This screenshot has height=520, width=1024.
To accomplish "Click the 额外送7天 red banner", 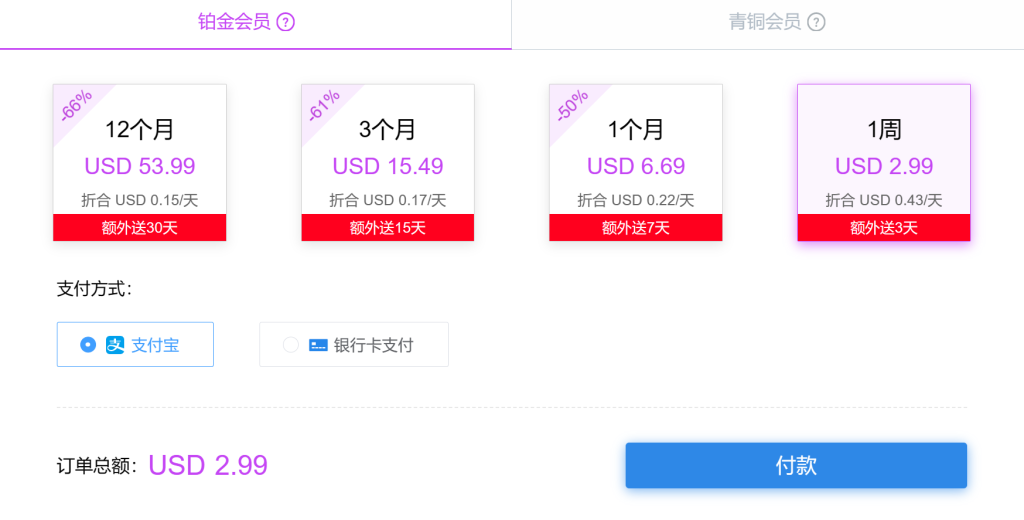I will click(636, 227).
